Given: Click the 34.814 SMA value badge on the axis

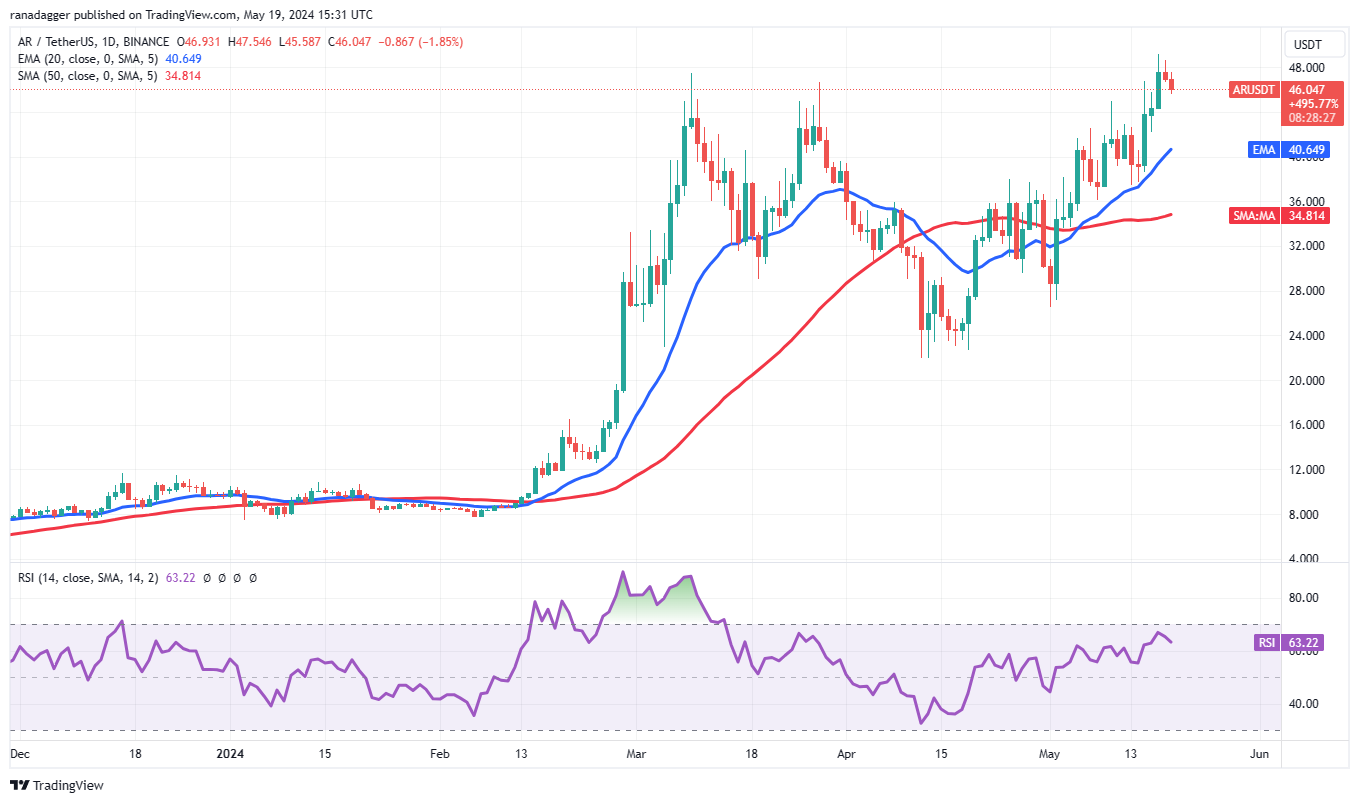Looking at the screenshot, I should click(1307, 215).
